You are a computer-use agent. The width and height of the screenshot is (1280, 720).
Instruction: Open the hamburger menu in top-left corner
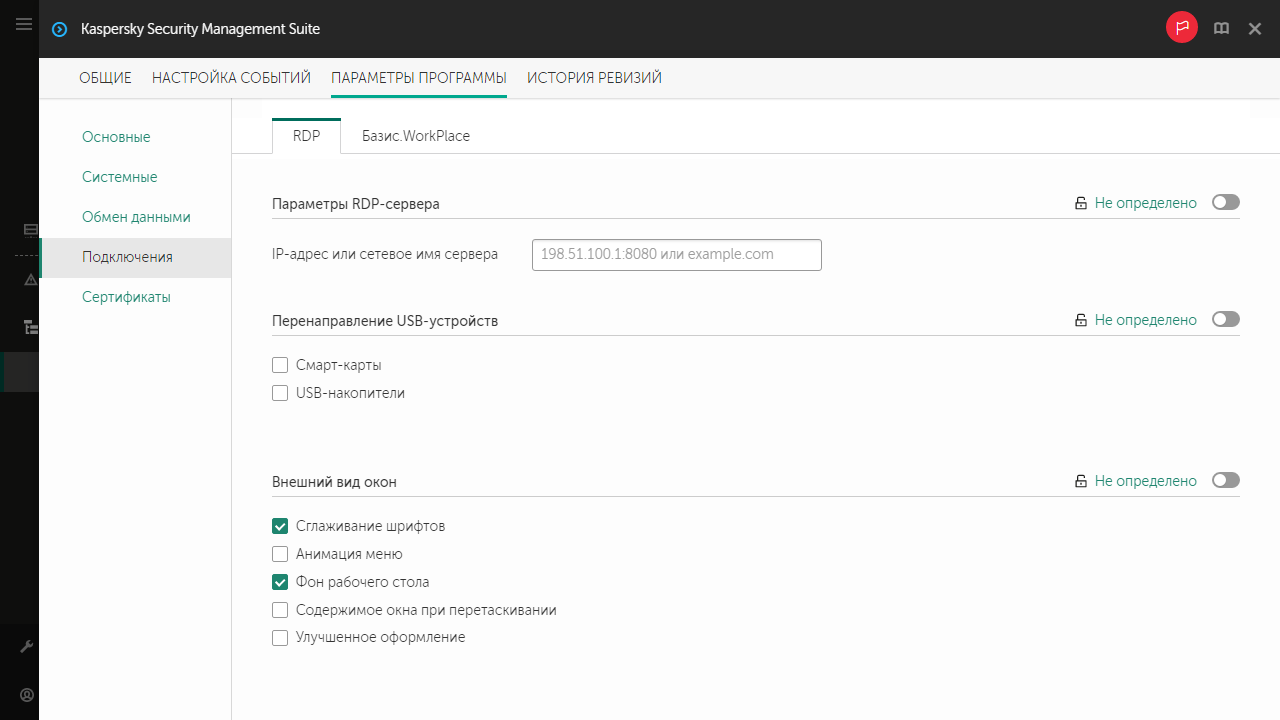(x=24, y=25)
